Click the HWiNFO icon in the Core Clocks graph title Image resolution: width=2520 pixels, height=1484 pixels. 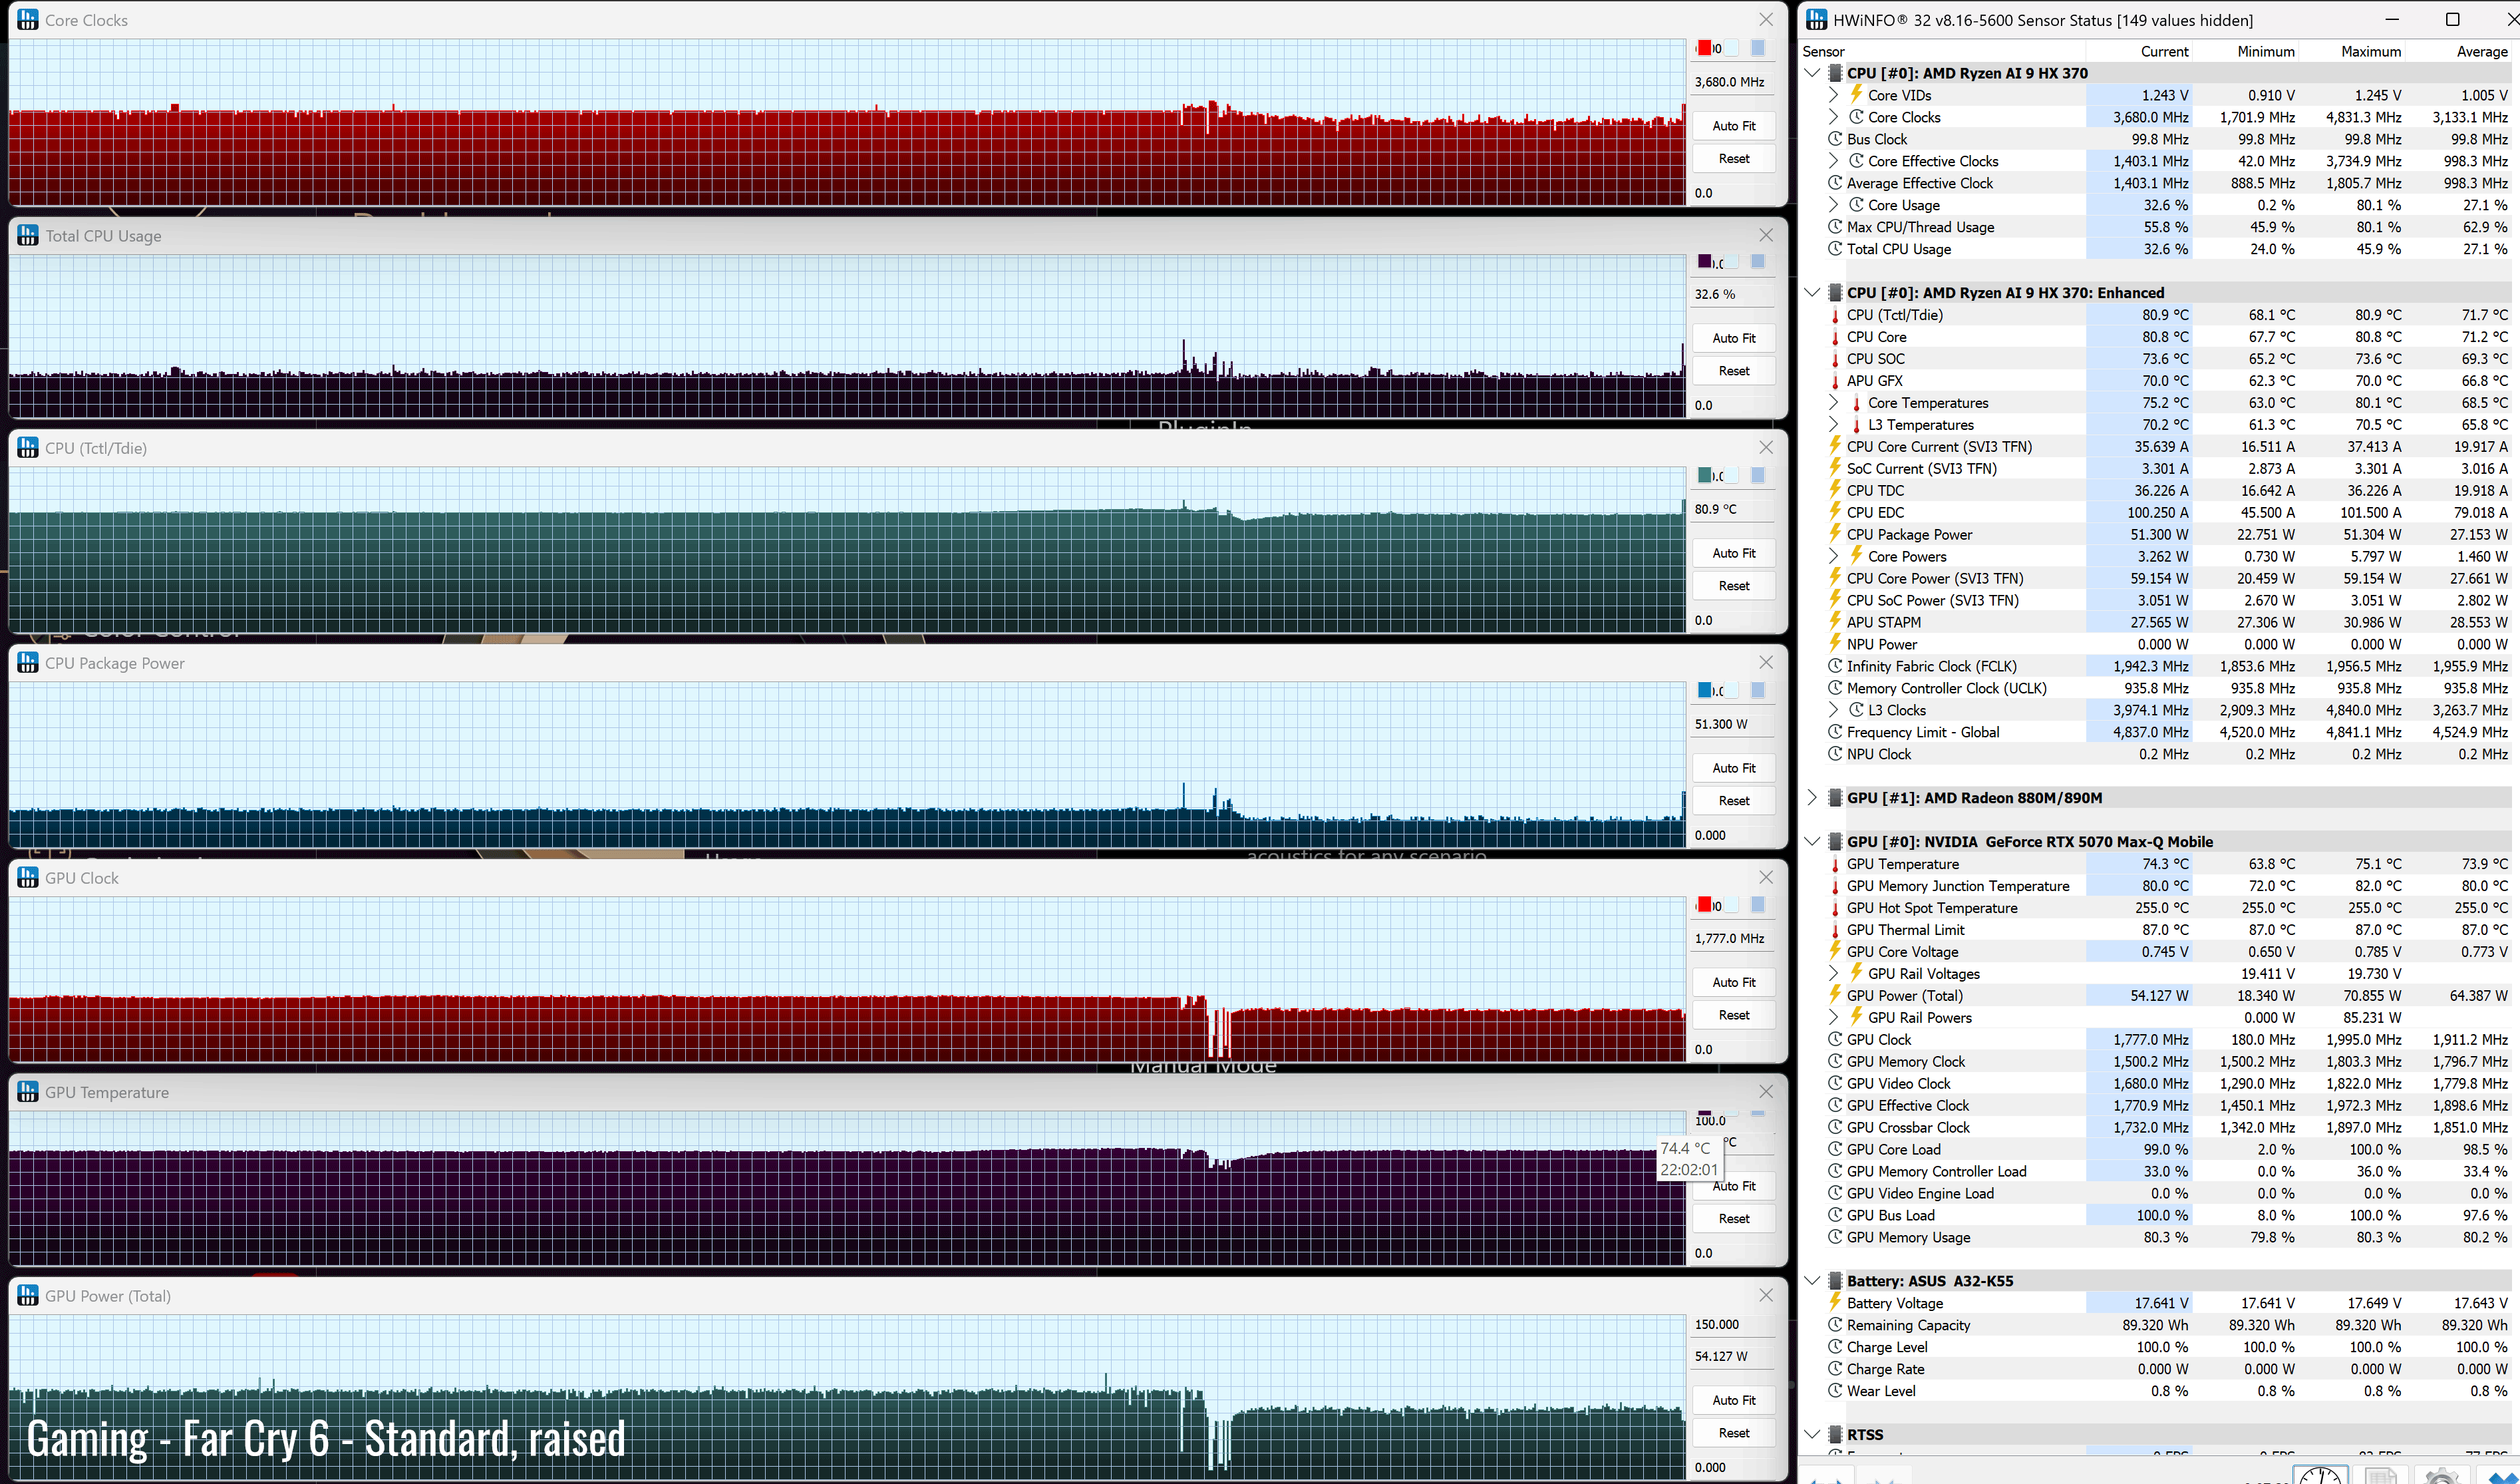tap(28, 20)
